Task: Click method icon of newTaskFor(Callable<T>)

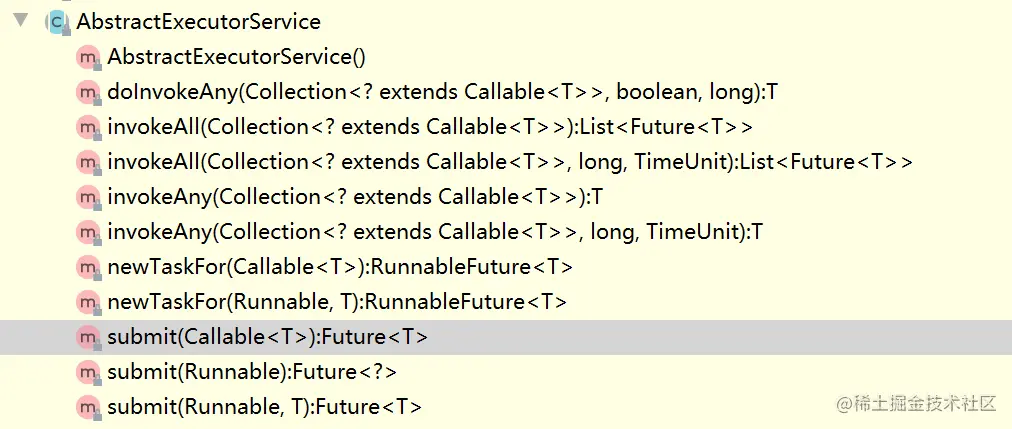Action: point(88,266)
